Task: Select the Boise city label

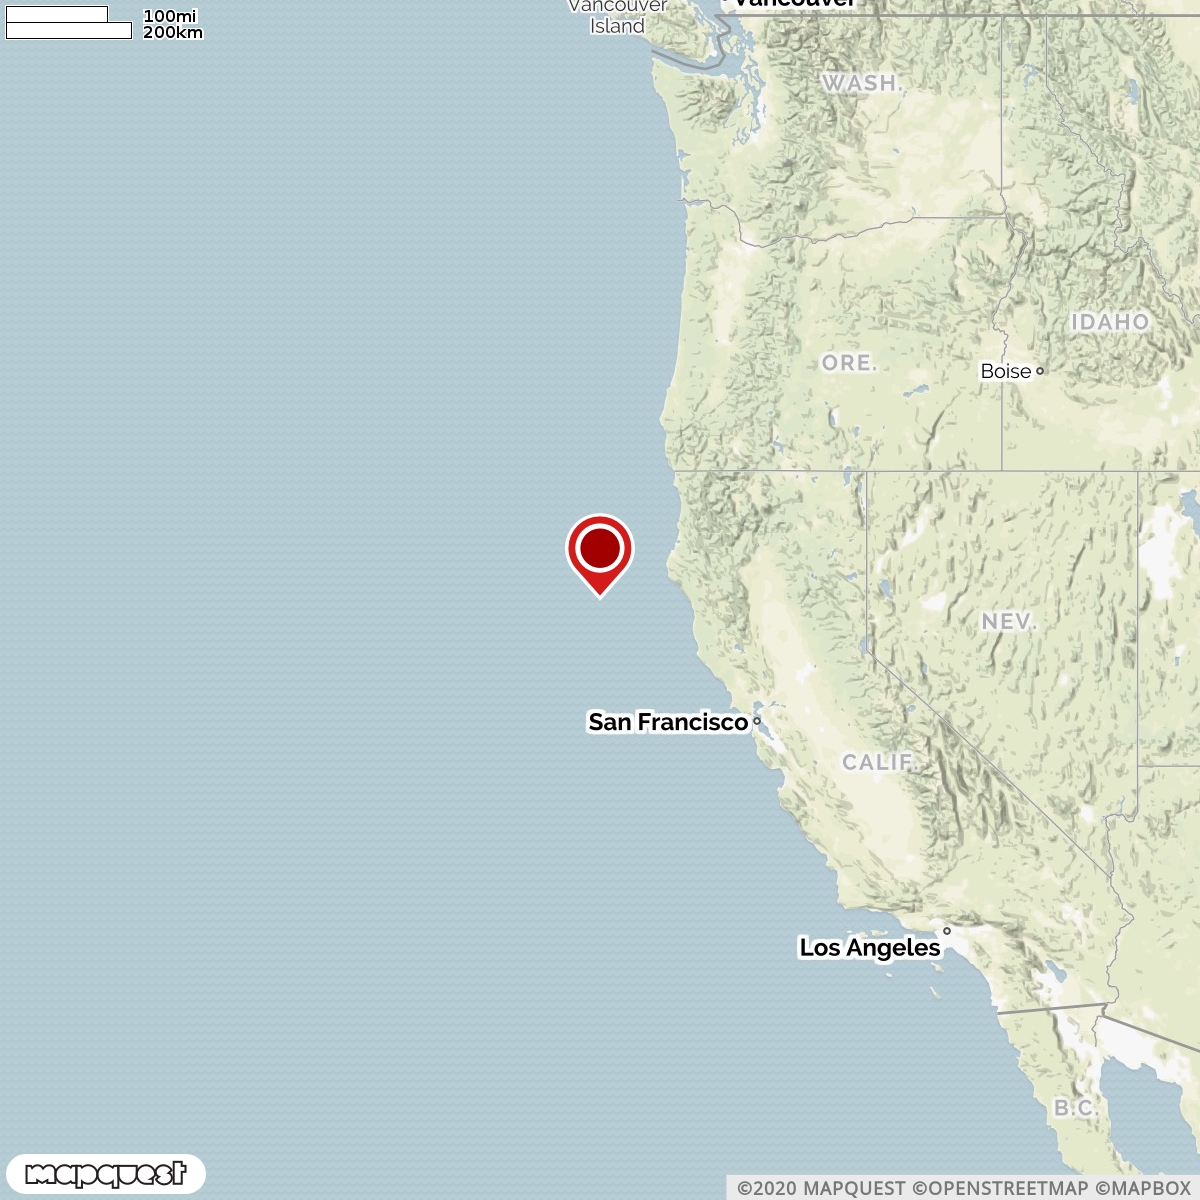Action: point(1006,371)
